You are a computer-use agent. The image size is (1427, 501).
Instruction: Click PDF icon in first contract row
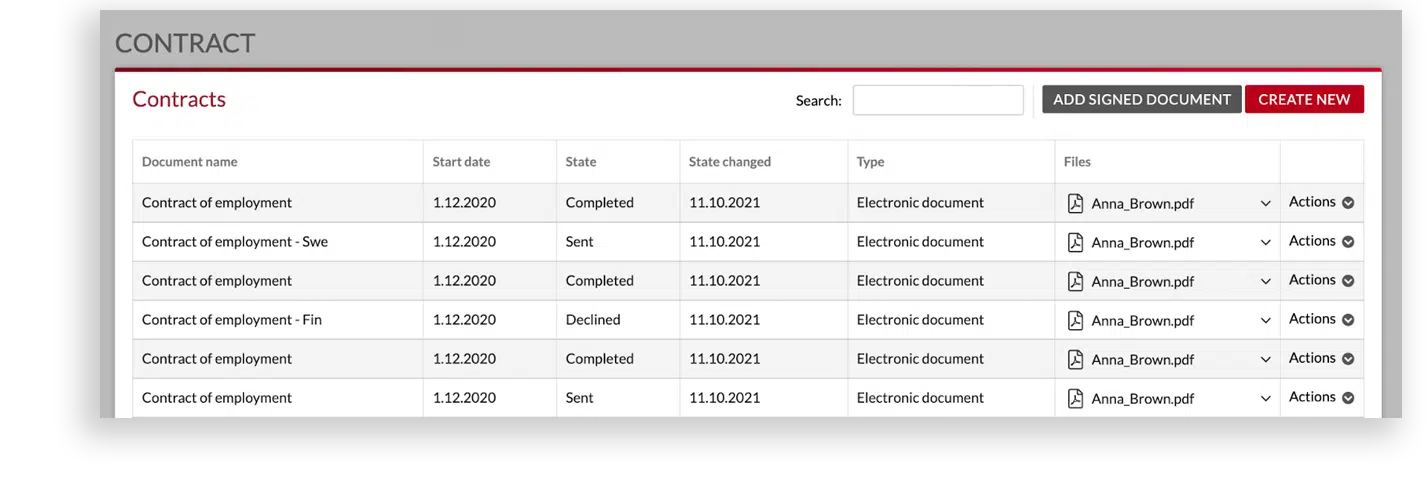pyautogui.click(x=1075, y=203)
